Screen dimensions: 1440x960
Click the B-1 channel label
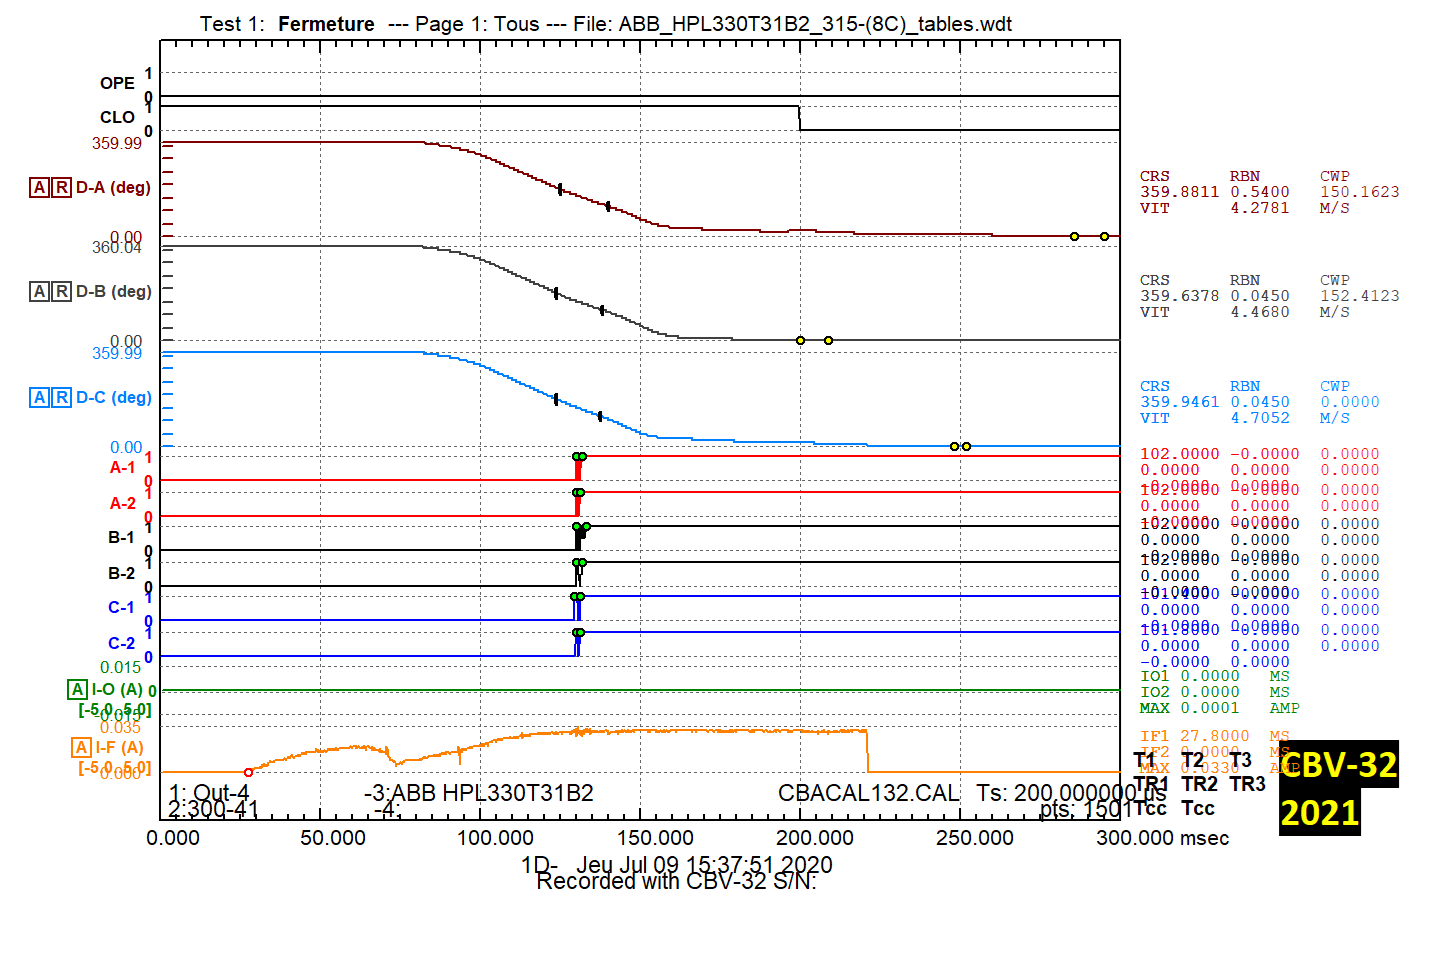coord(121,538)
